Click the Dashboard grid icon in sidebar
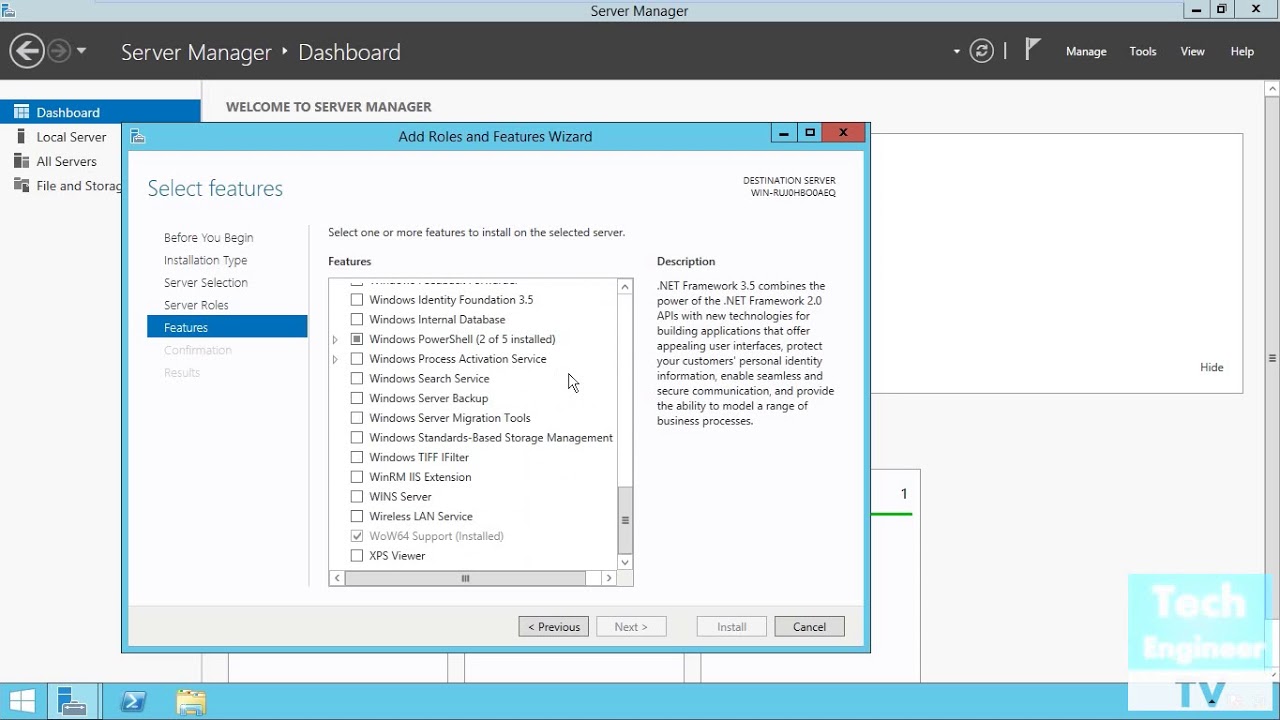Viewport: 1280px width, 720px height. point(21,112)
